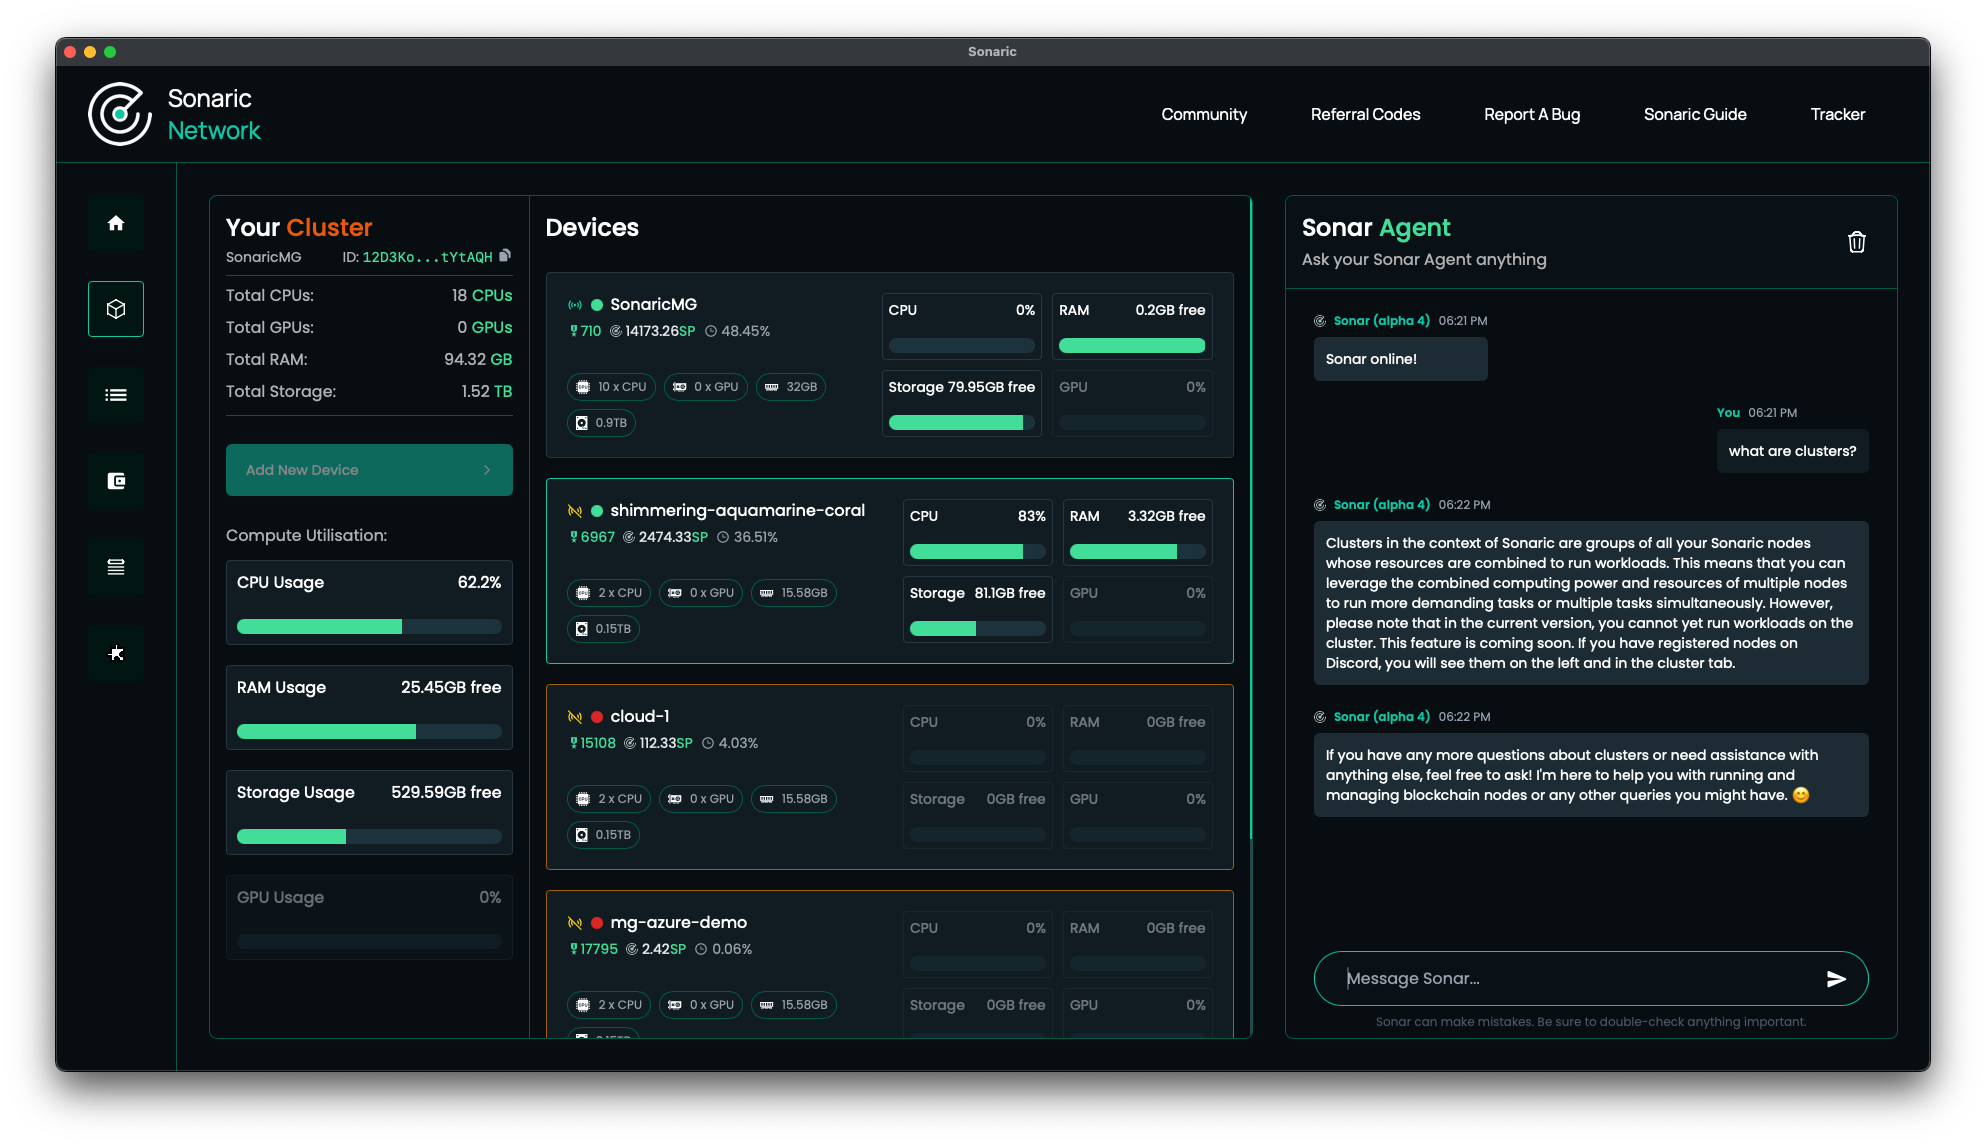Click the rank 6967 badge

(x=592, y=537)
